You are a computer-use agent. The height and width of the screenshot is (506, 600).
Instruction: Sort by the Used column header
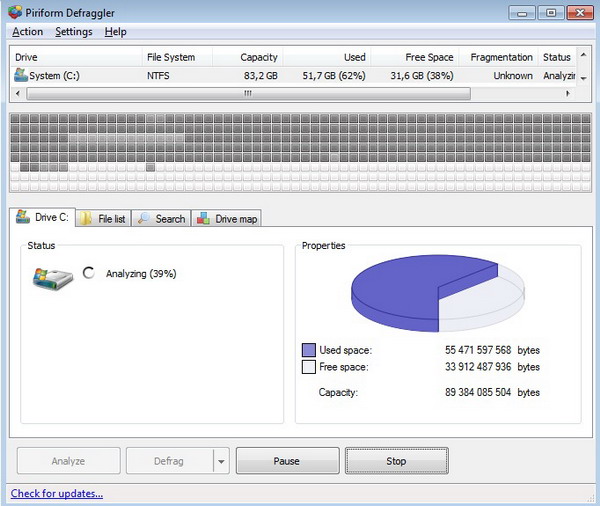tap(327, 57)
